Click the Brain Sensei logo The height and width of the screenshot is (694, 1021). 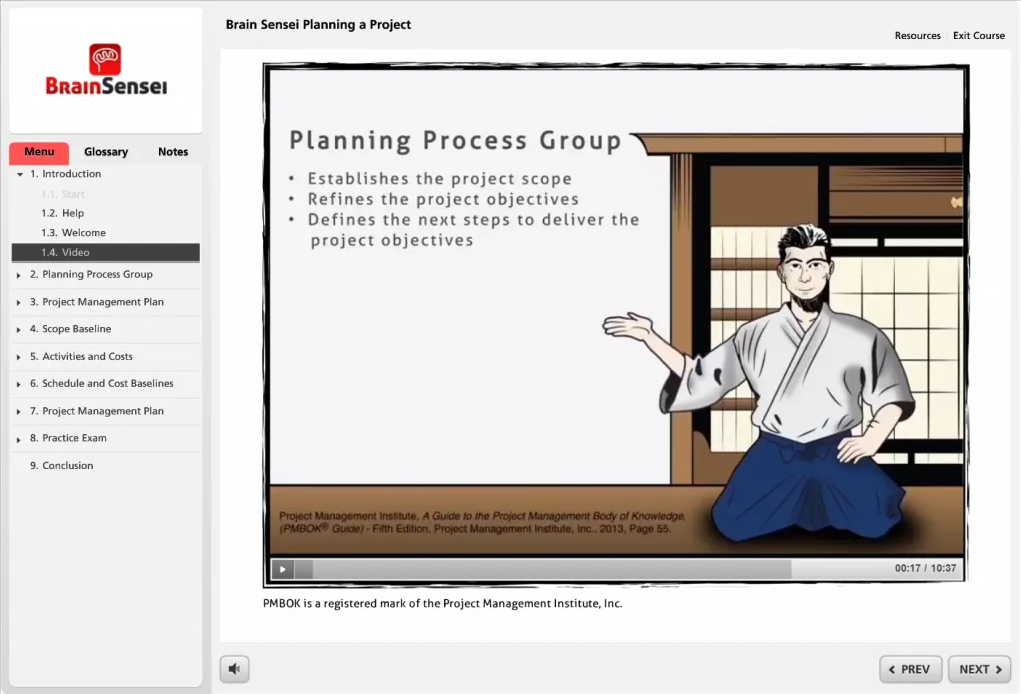pos(106,70)
